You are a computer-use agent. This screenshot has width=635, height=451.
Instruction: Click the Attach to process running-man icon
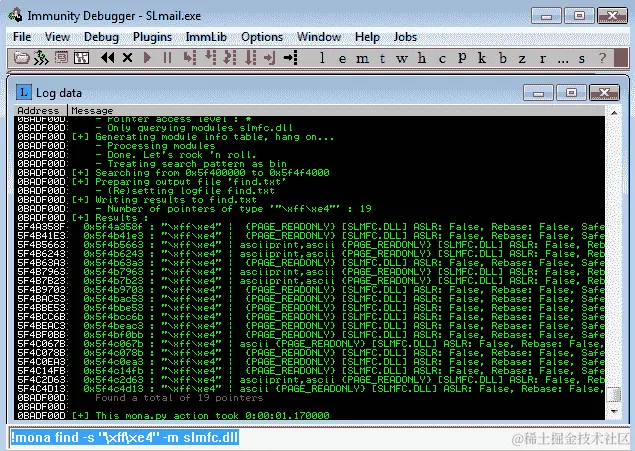(x=40, y=58)
